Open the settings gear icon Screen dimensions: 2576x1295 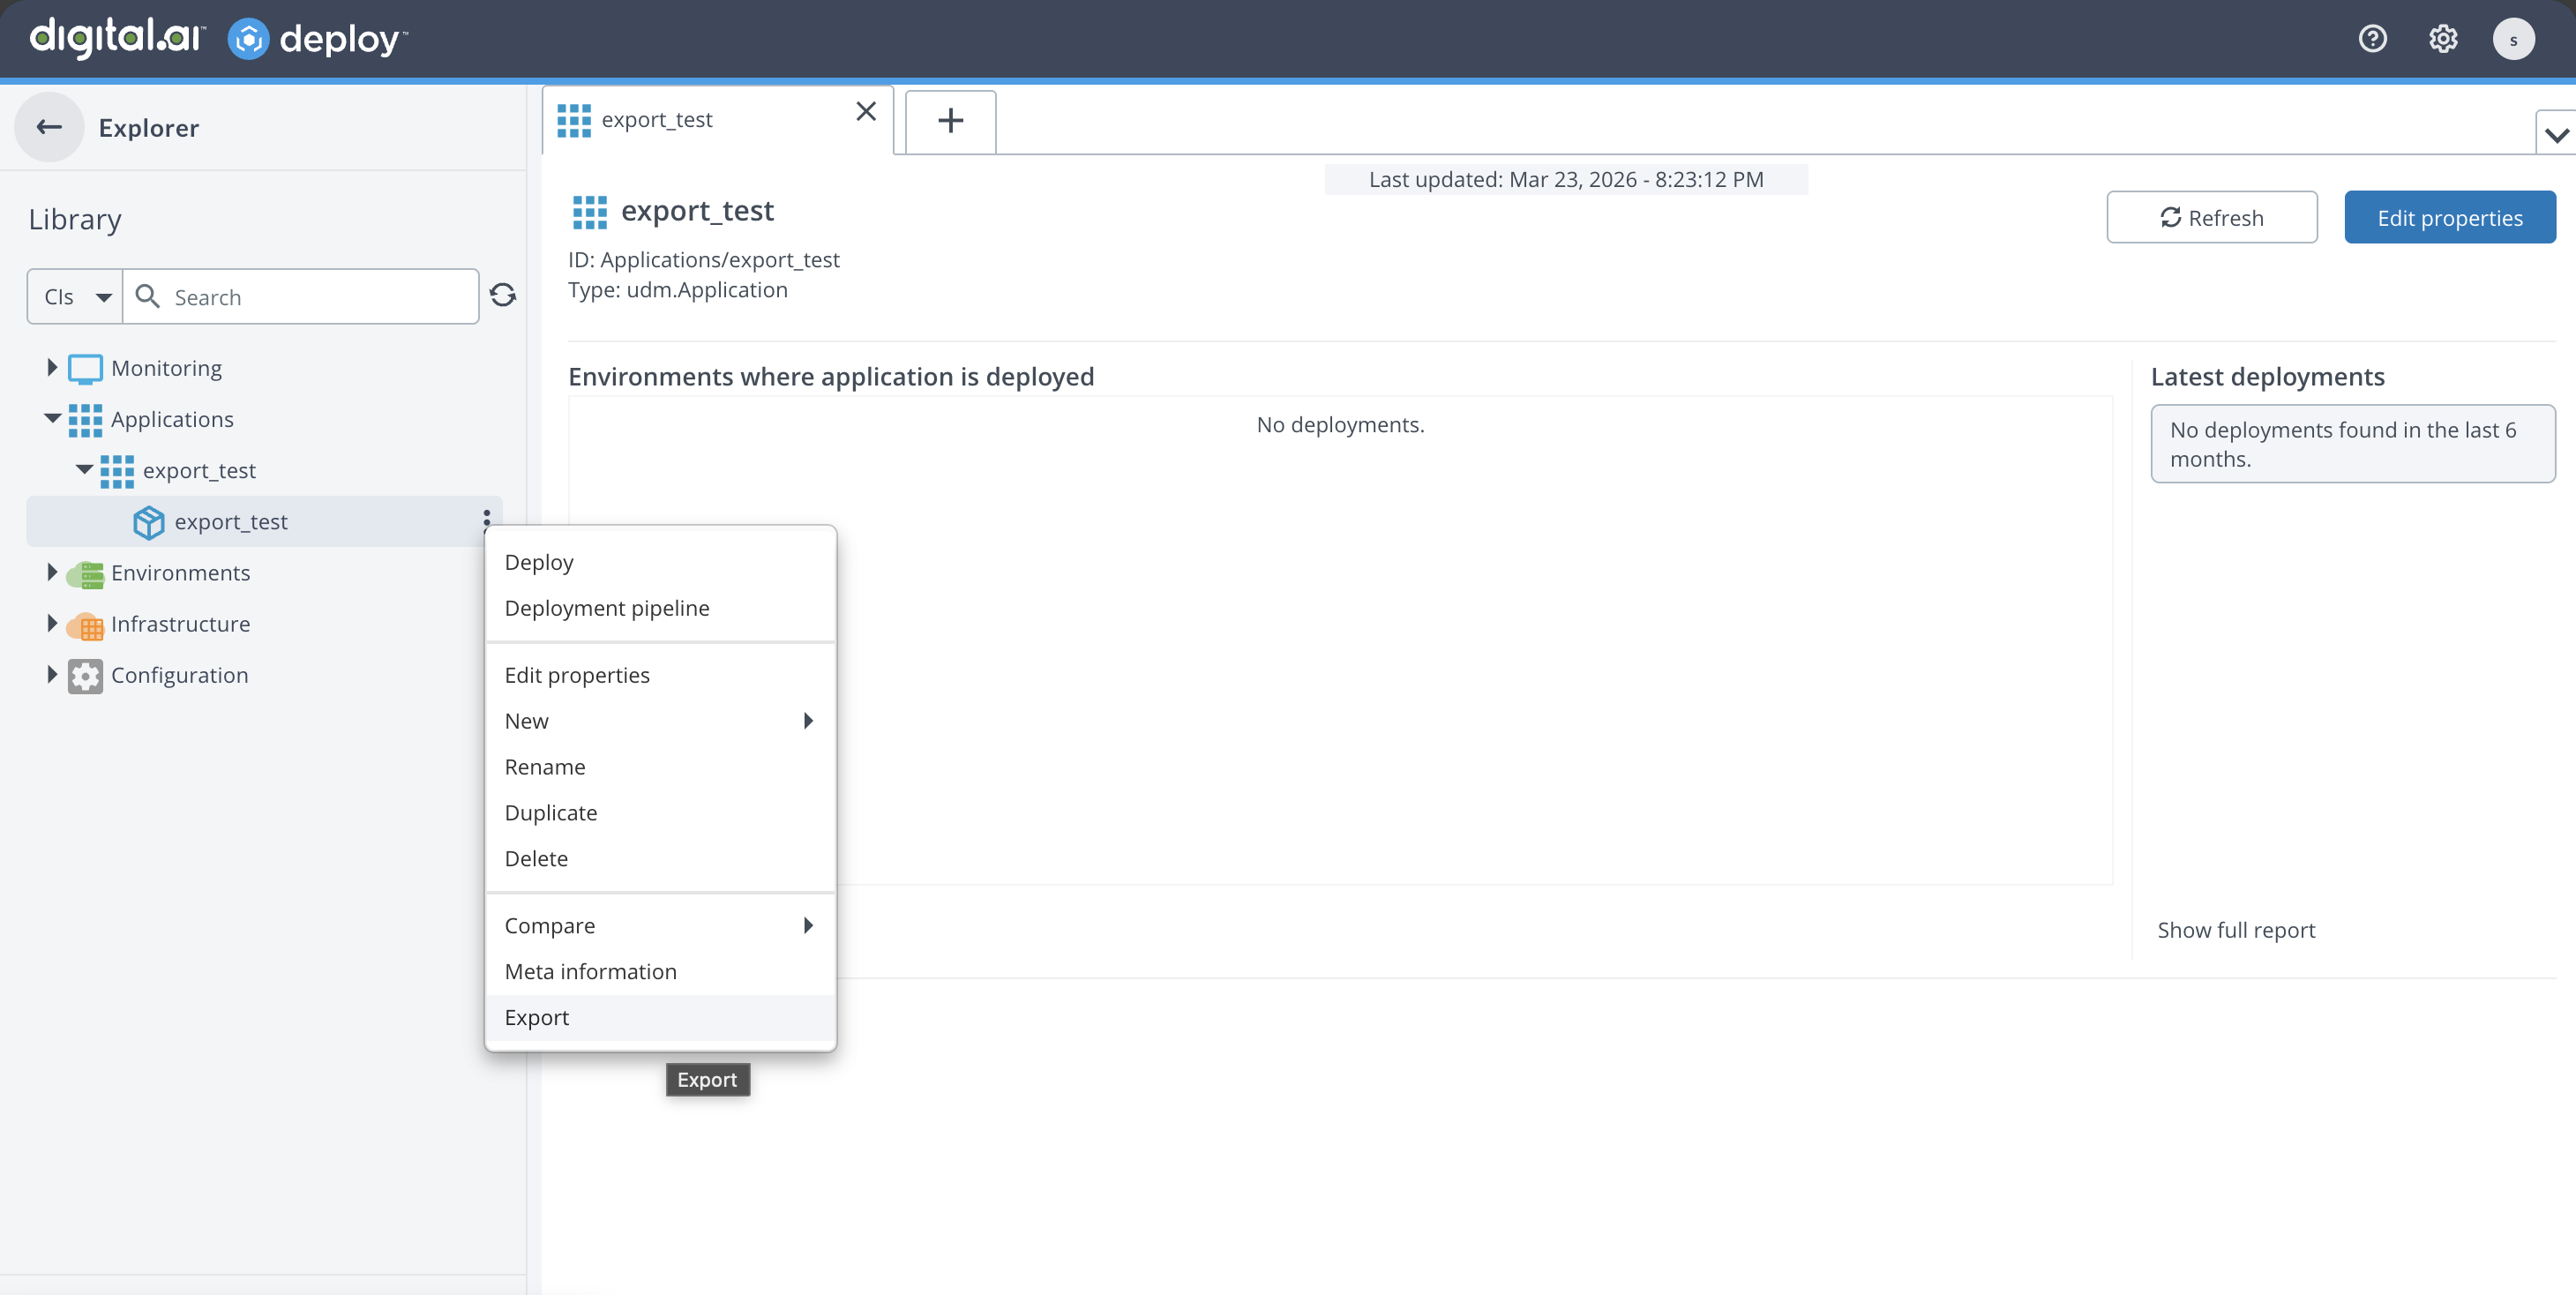pyautogui.click(x=2443, y=39)
